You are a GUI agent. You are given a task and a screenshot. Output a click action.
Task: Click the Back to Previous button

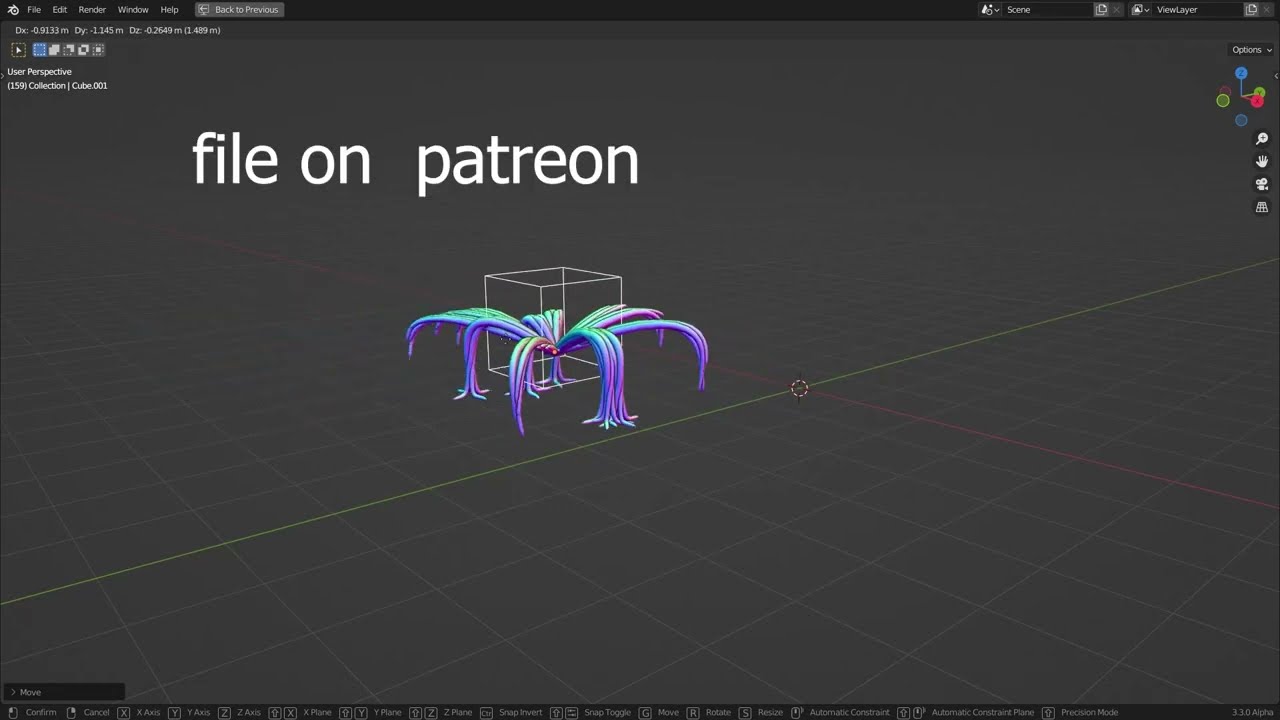tap(239, 9)
